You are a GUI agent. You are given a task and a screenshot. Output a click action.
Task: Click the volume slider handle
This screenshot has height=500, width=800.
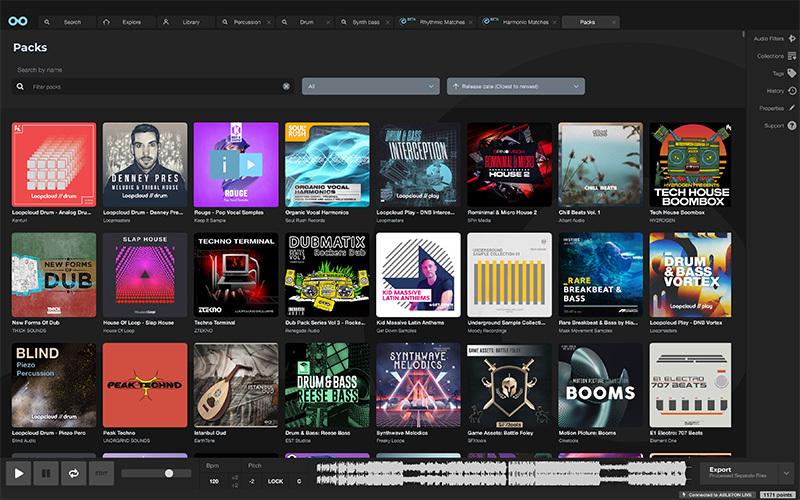click(169, 473)
